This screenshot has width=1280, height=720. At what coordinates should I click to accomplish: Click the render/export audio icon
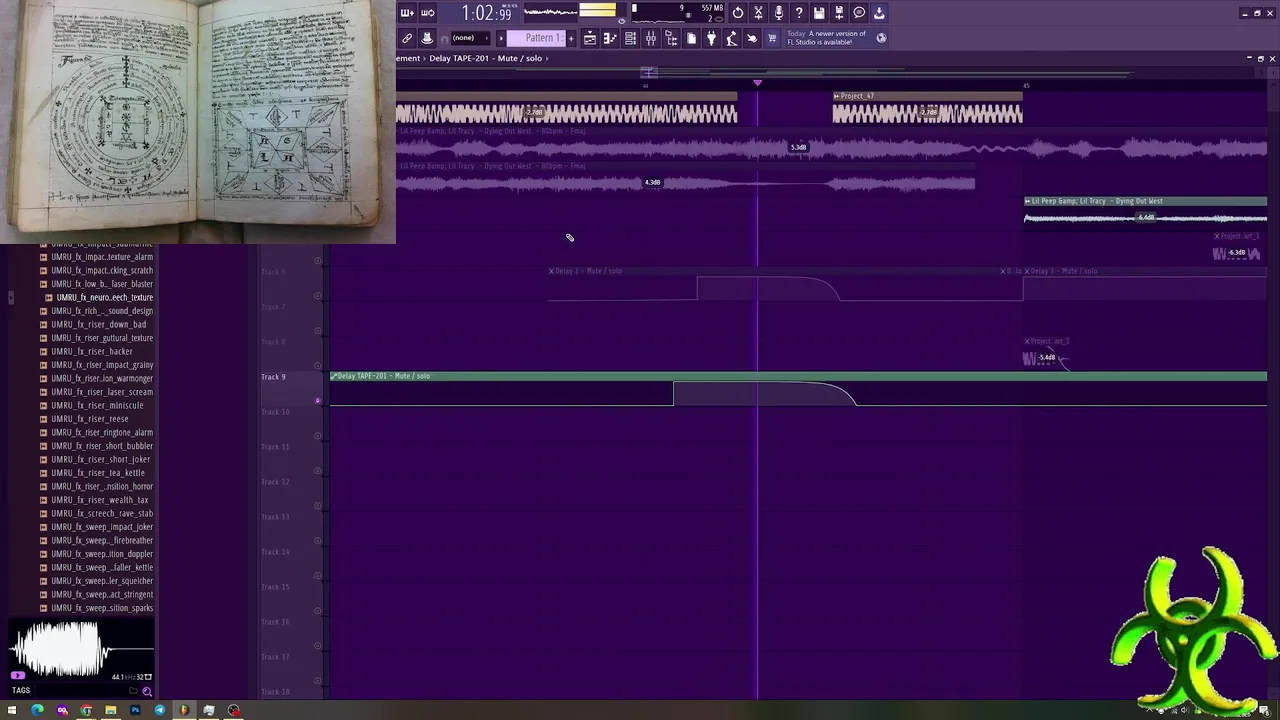tap(839, 13)
